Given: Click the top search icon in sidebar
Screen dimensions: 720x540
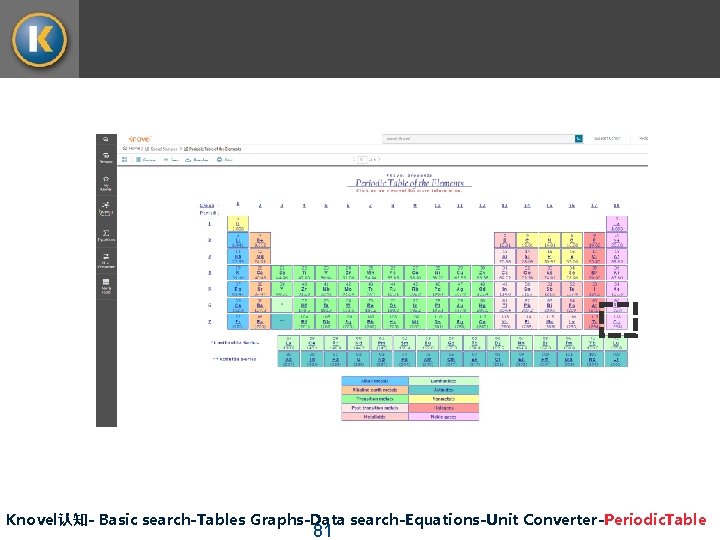Looking at the screenshot, I should point(106,139).
